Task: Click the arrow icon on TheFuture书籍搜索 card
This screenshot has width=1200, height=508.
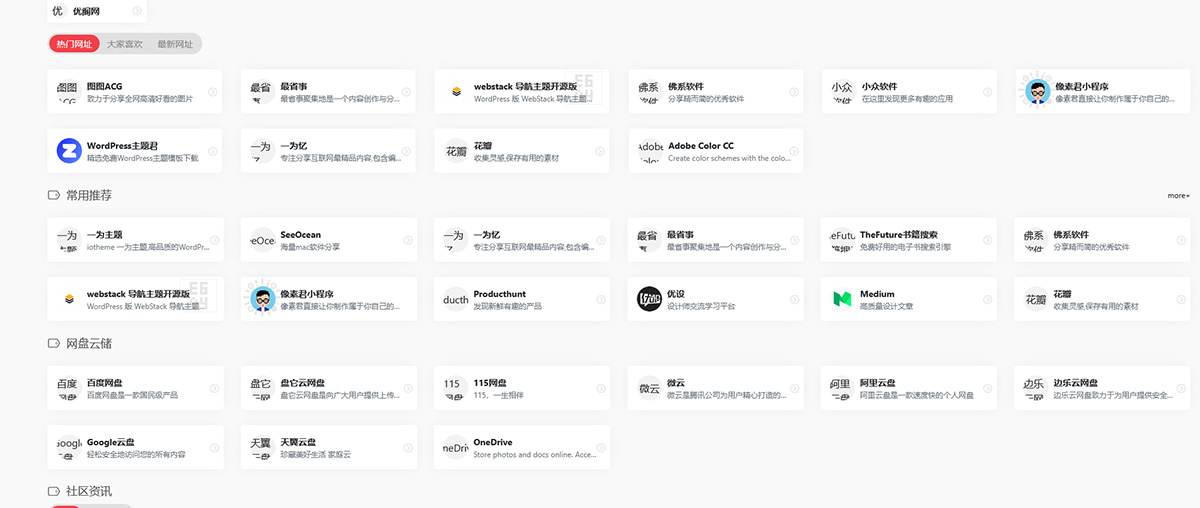Action: pos(986,241)
